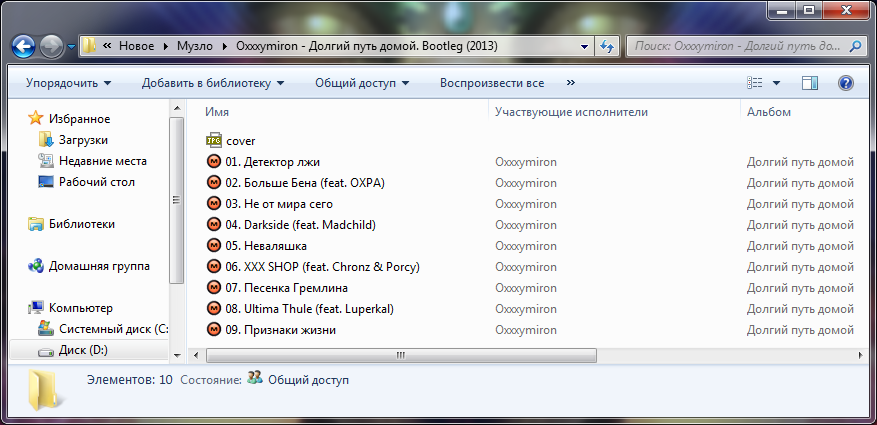Image resolution: width=877 pixels, height=425 pixels.
Task: Click navigation pane scrollbar down arrow
Action: coord(177,355)
